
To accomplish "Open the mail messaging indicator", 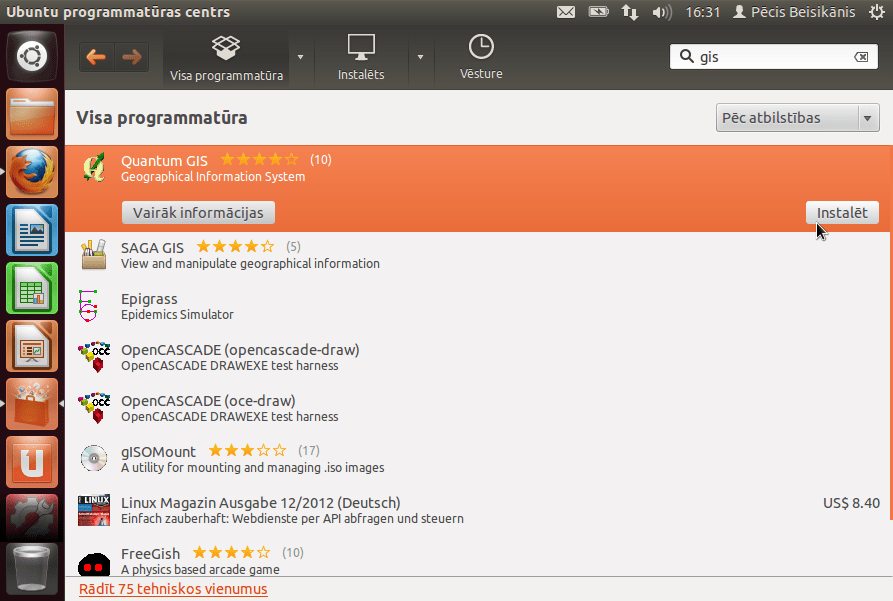I will tap(566, 12).
